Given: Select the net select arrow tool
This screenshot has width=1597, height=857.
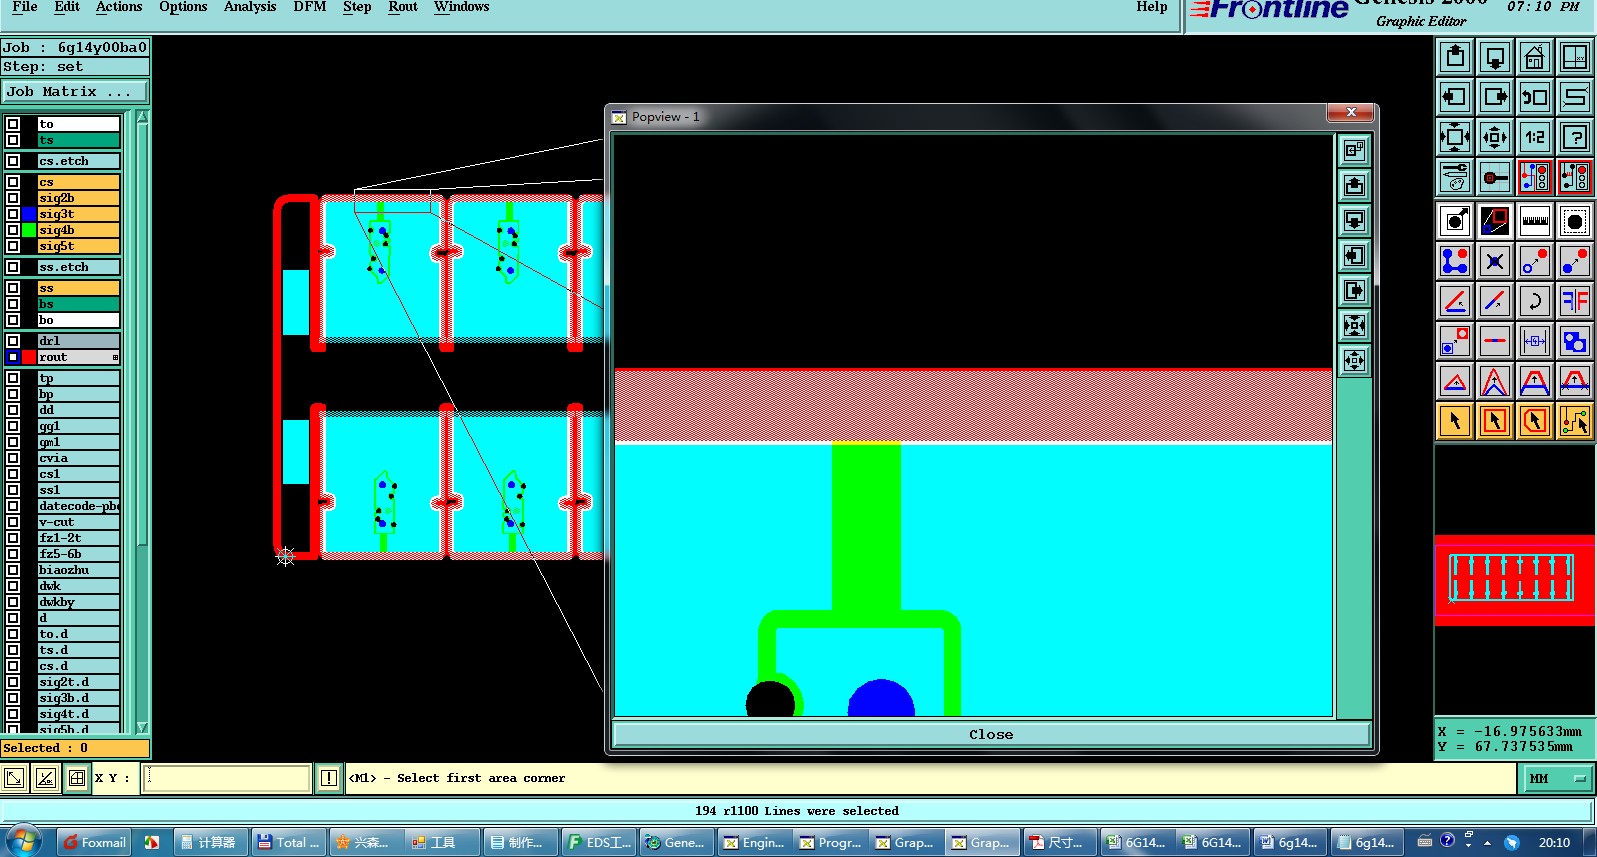Looking at the screenshot, I should coord(1574,421).
